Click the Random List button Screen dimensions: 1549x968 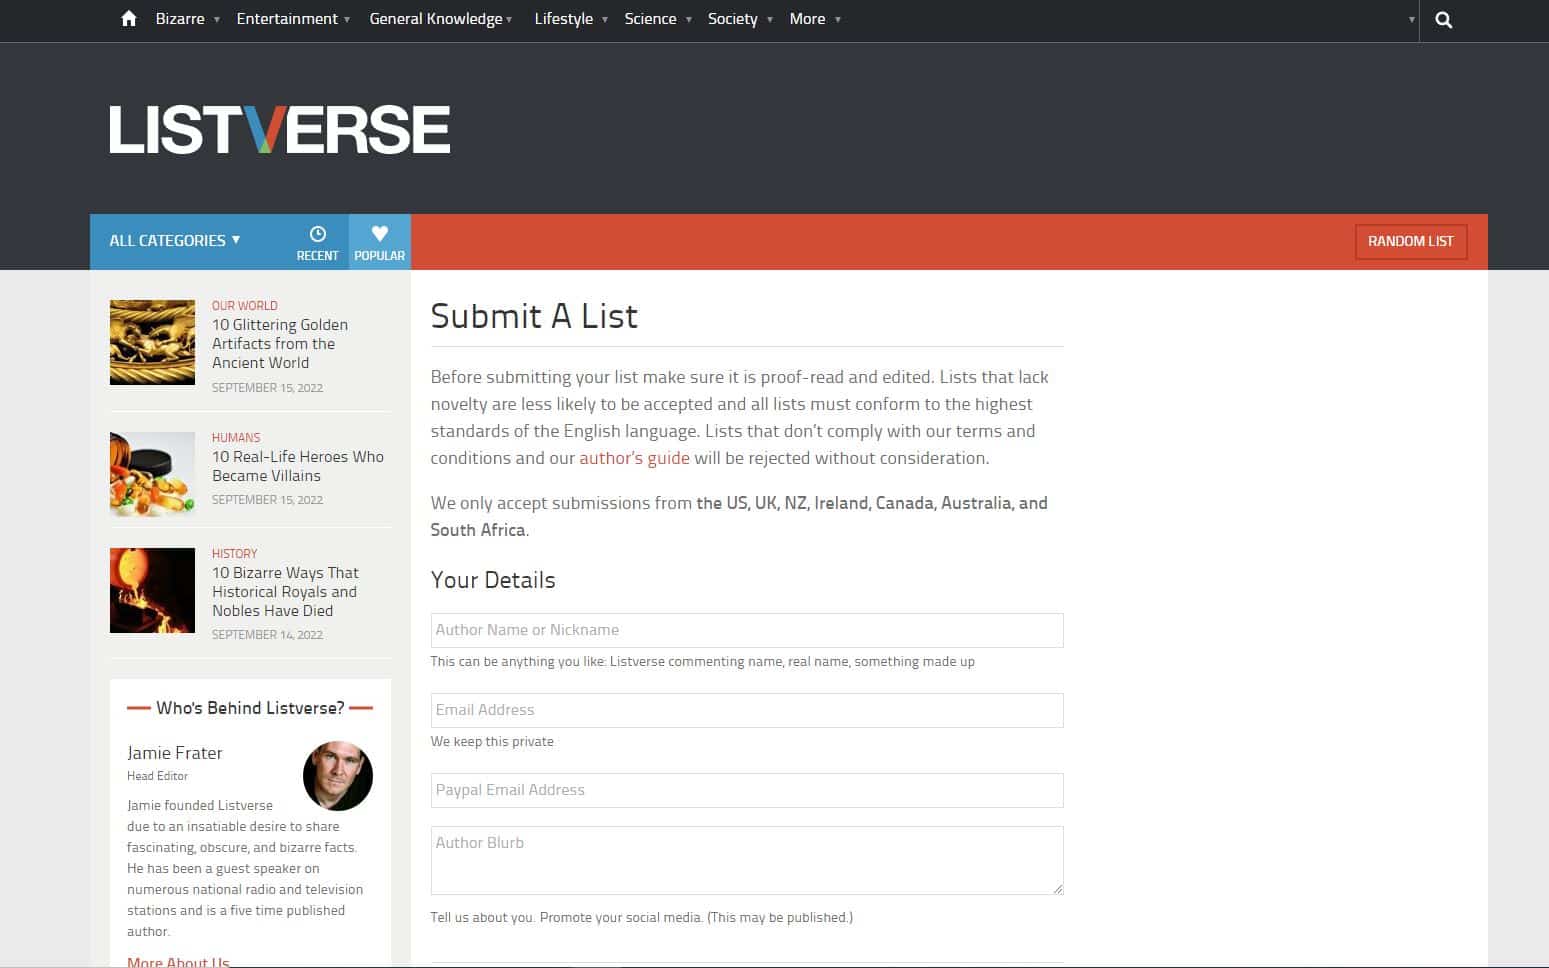(x=1411, y=241)
